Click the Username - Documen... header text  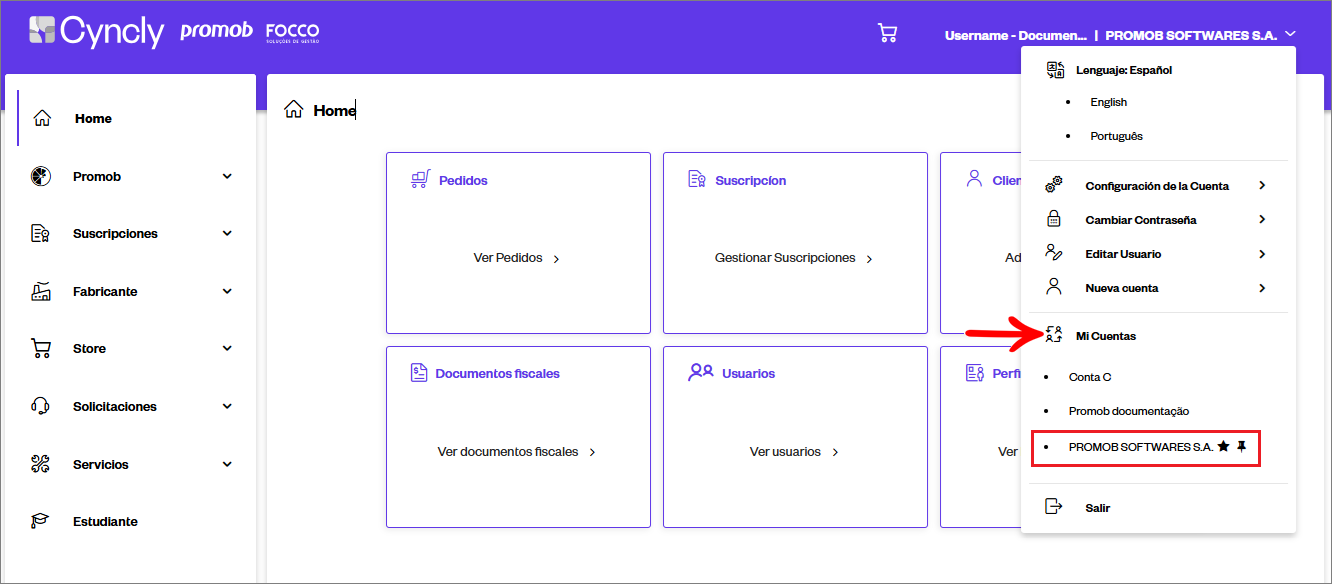1015,35
